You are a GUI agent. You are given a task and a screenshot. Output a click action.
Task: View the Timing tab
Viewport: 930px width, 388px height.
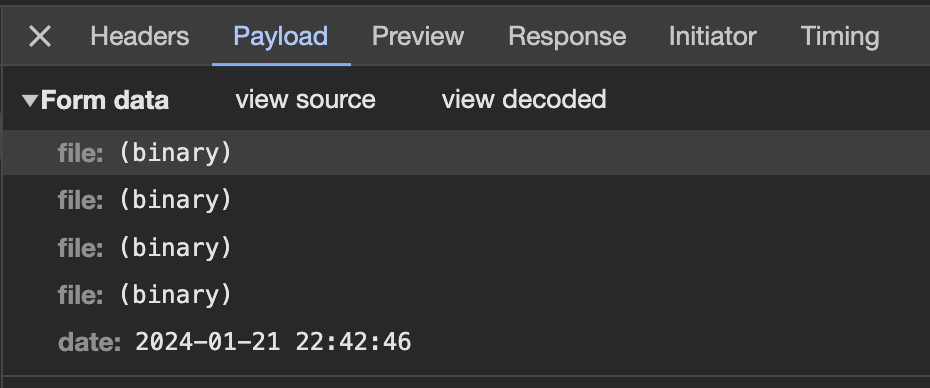pyautogui.click(x=840, y=37)
